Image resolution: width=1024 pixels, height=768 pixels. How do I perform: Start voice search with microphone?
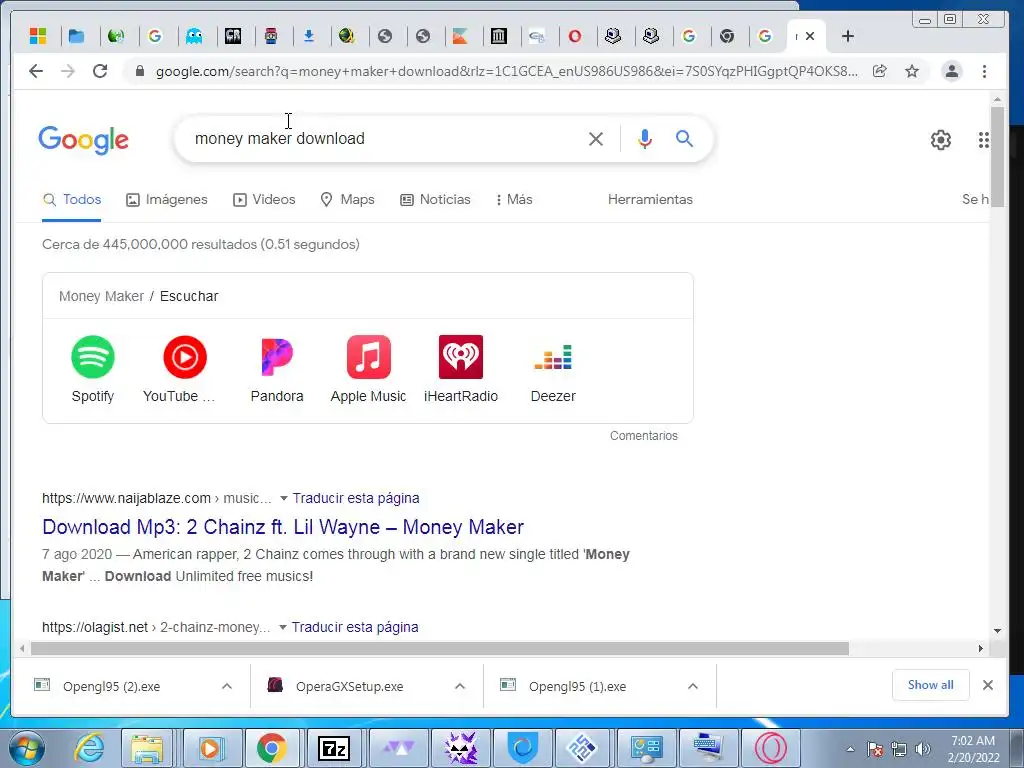tap(645, 138)
